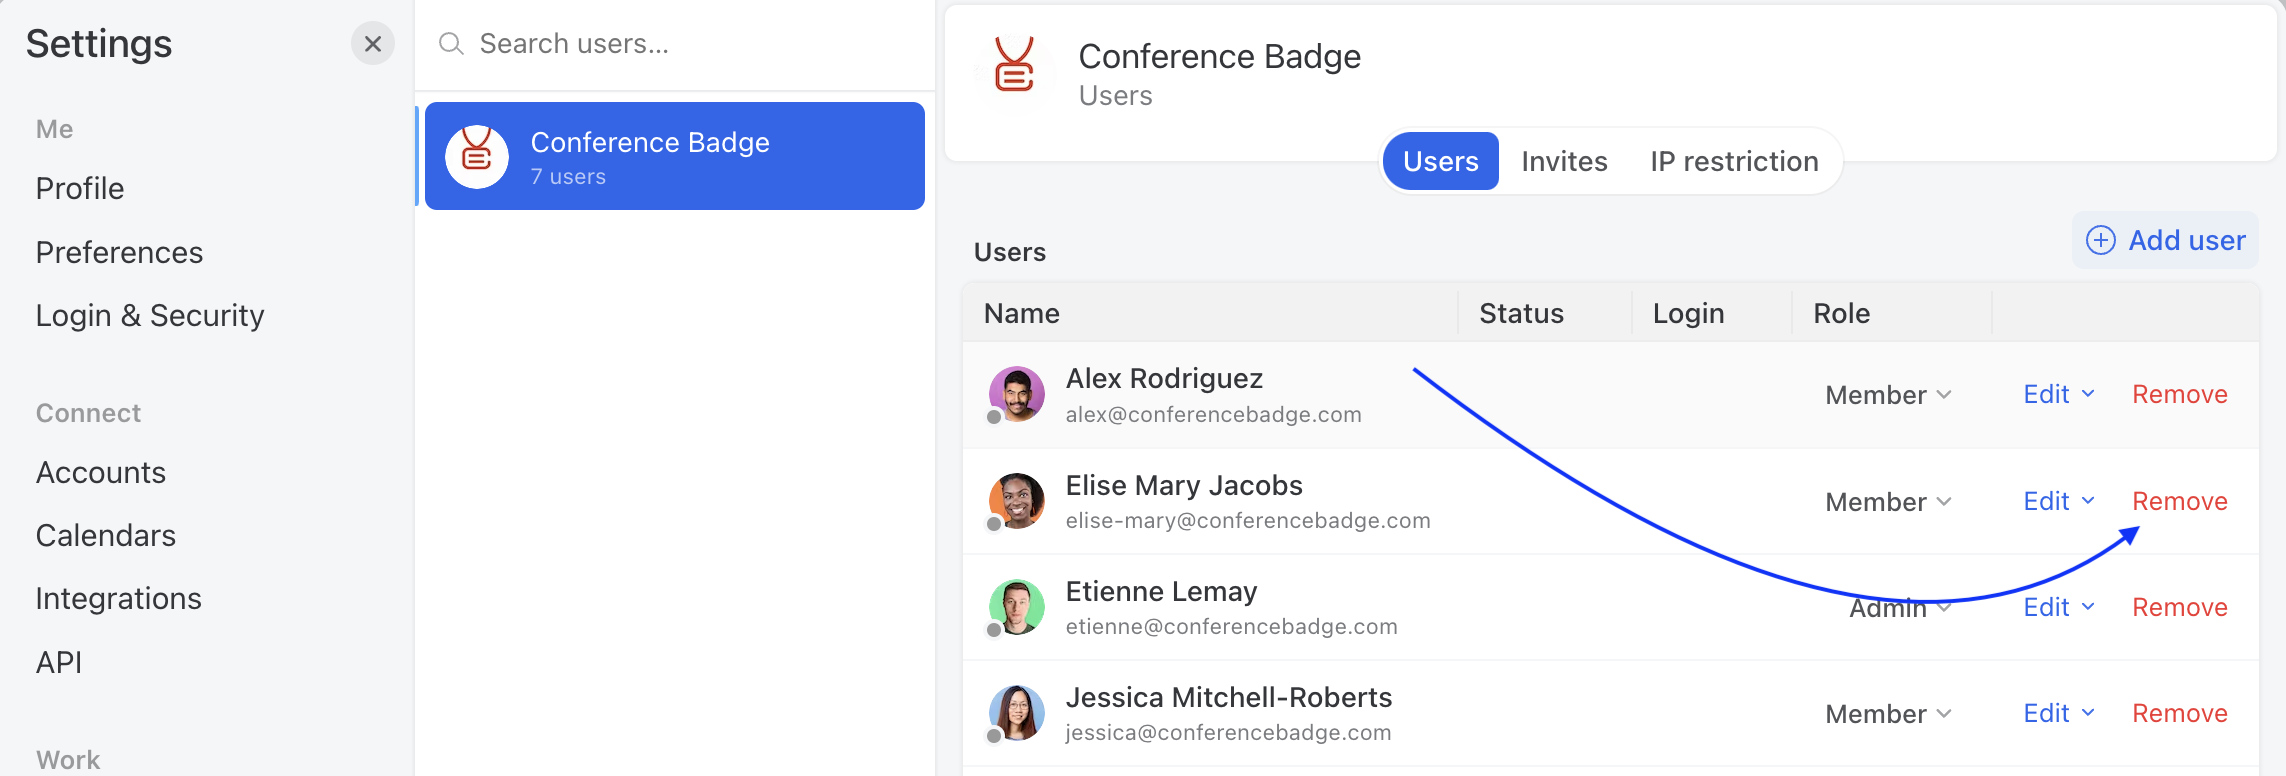2286x776 pixels.
Task: Open the IP restriction tab
Action: (1734, 161)
